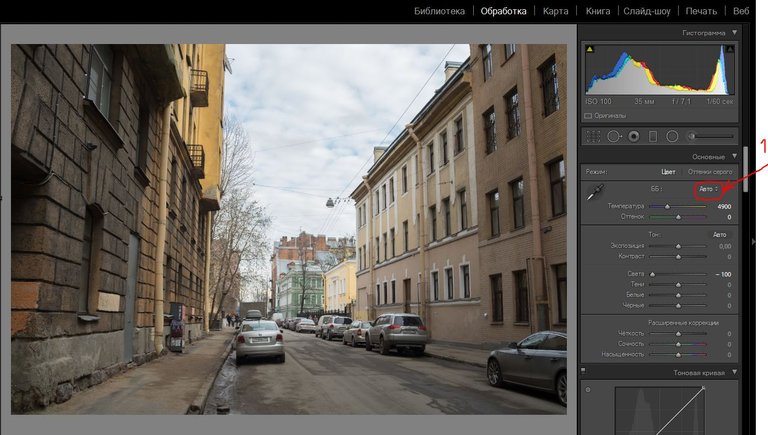
Task: Collapse the Гистограмма panel
Action: 735,32
